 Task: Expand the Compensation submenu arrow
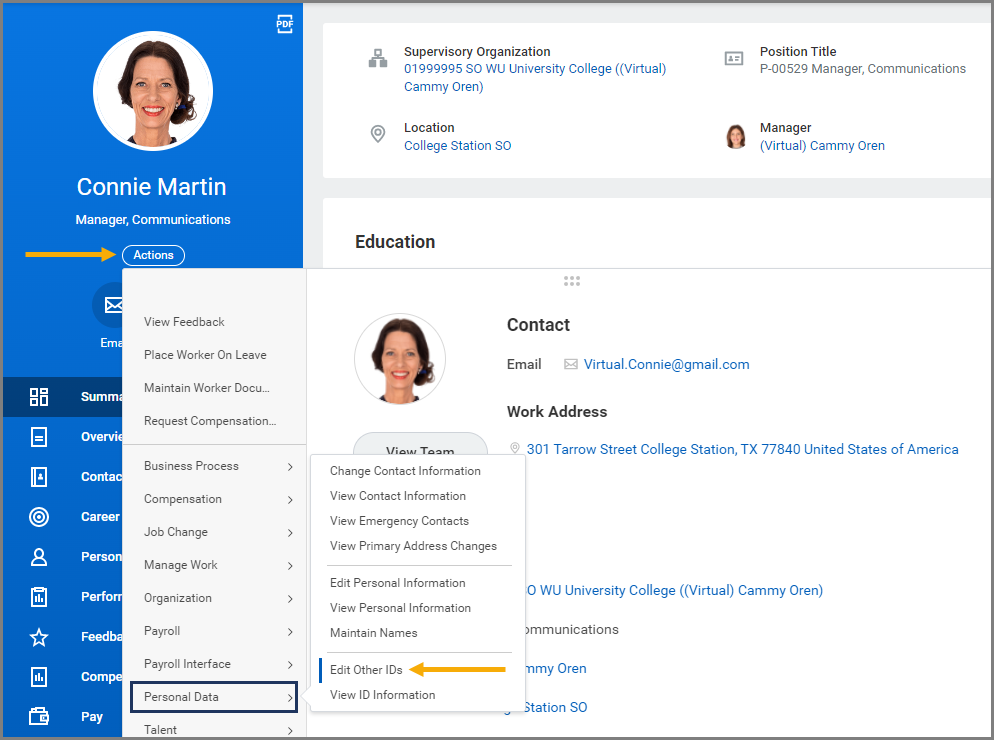coord(289,499)
